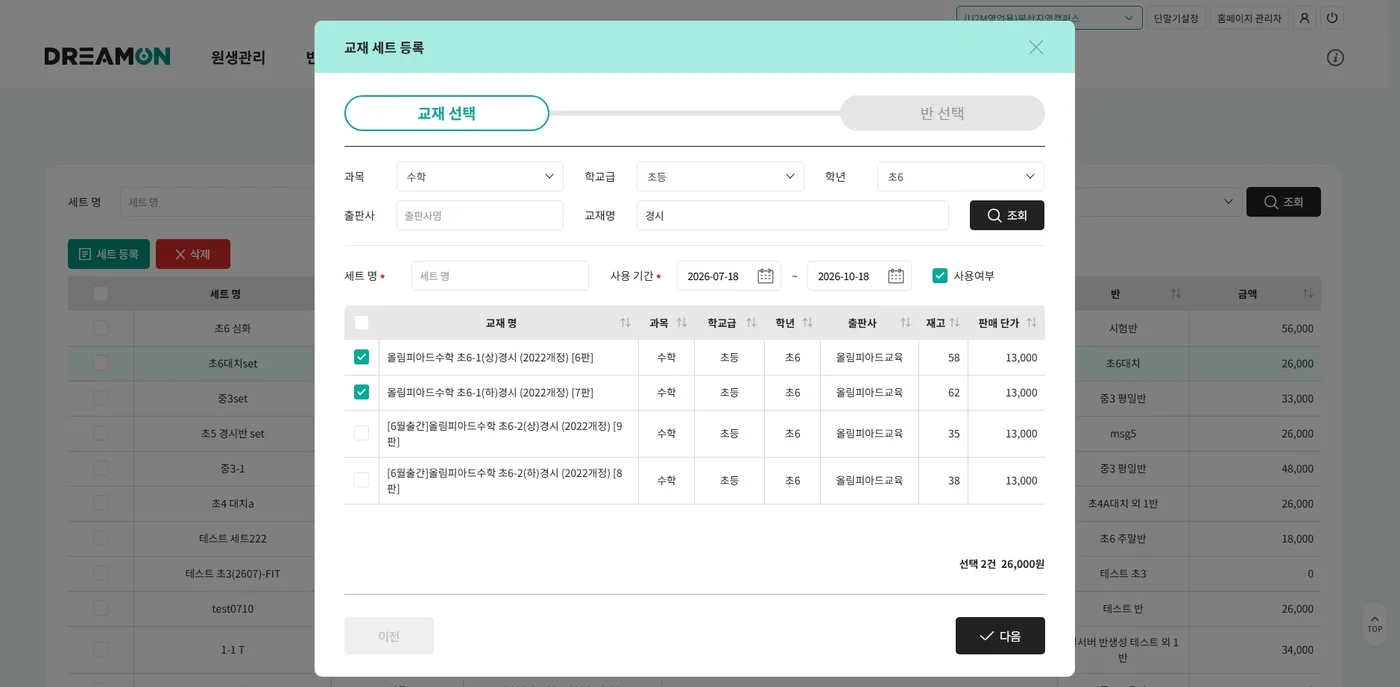Focus the 세트 명 input in dialog
The image size is (1400, 687).
pyautogui.click(x=500, y=276)
